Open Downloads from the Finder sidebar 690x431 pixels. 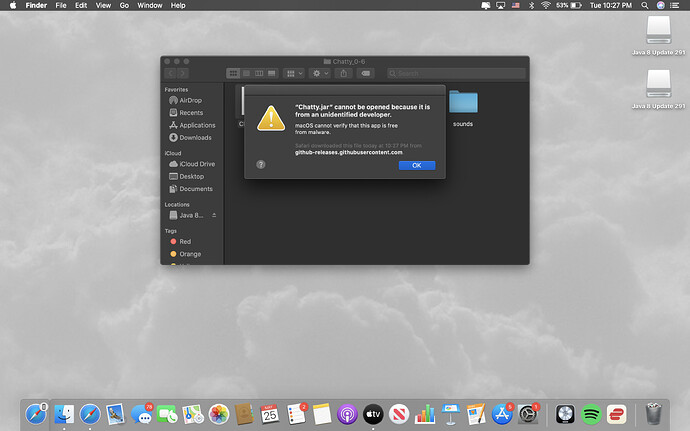coord(195,138)
